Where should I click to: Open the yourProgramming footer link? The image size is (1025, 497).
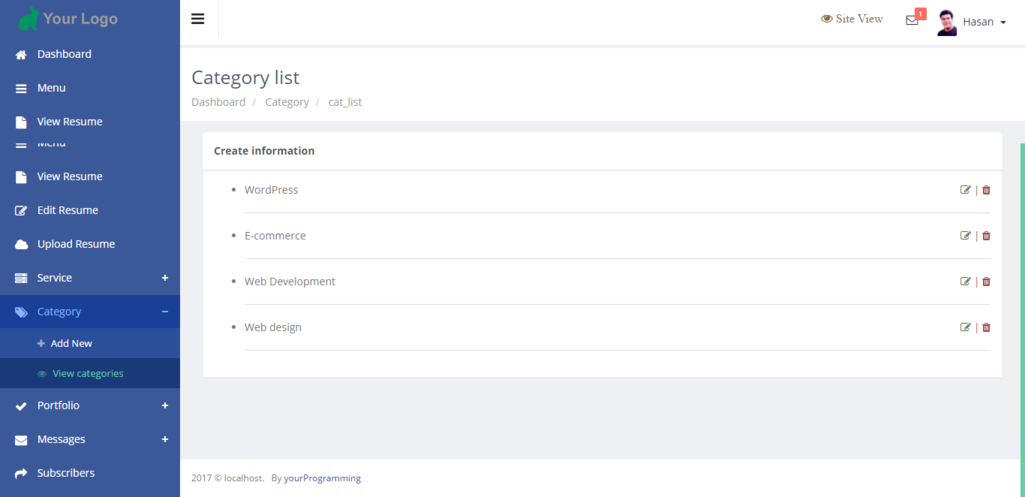click(x=322, y=478)
